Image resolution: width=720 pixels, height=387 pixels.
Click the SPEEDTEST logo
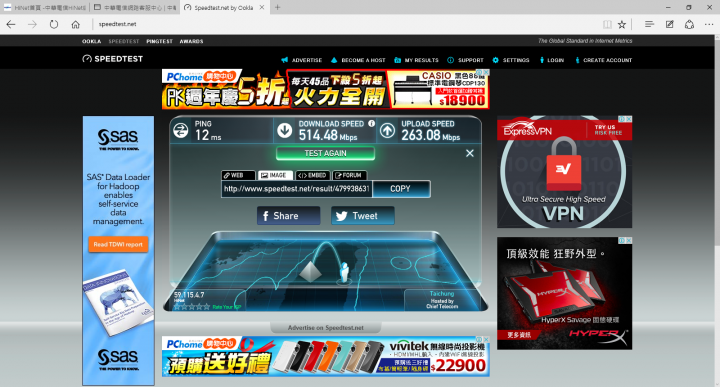(x=112, y=59)
